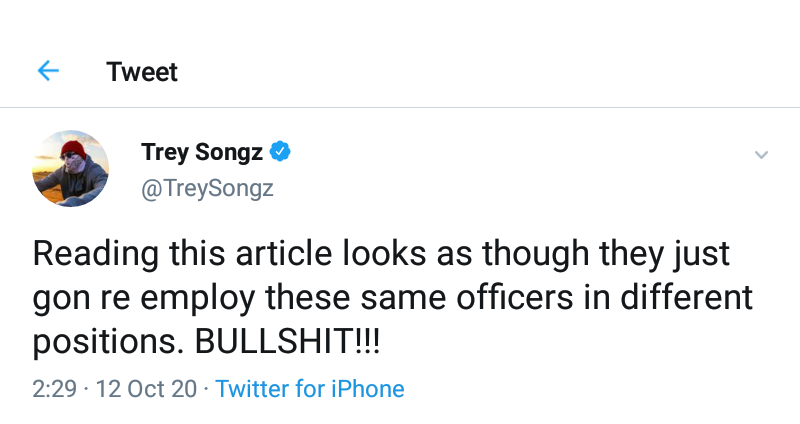
Task: Click the red beanie in the avatar
Action: (x=72, y=149)
